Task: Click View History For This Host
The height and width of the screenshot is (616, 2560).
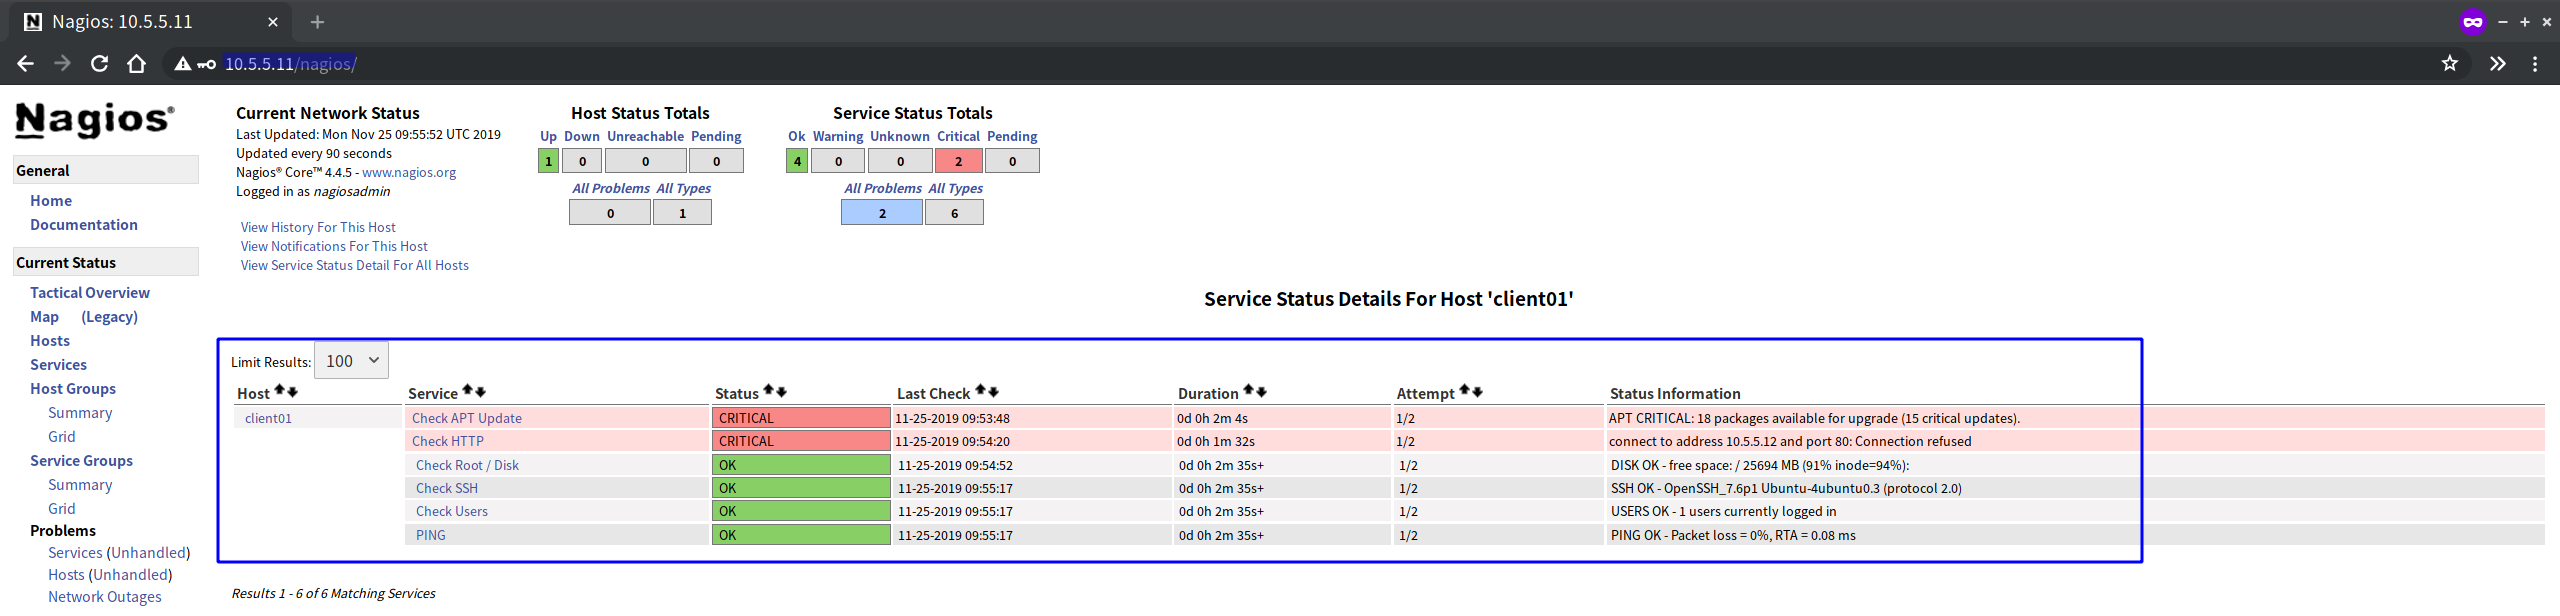Action: (x=318, y=227)
